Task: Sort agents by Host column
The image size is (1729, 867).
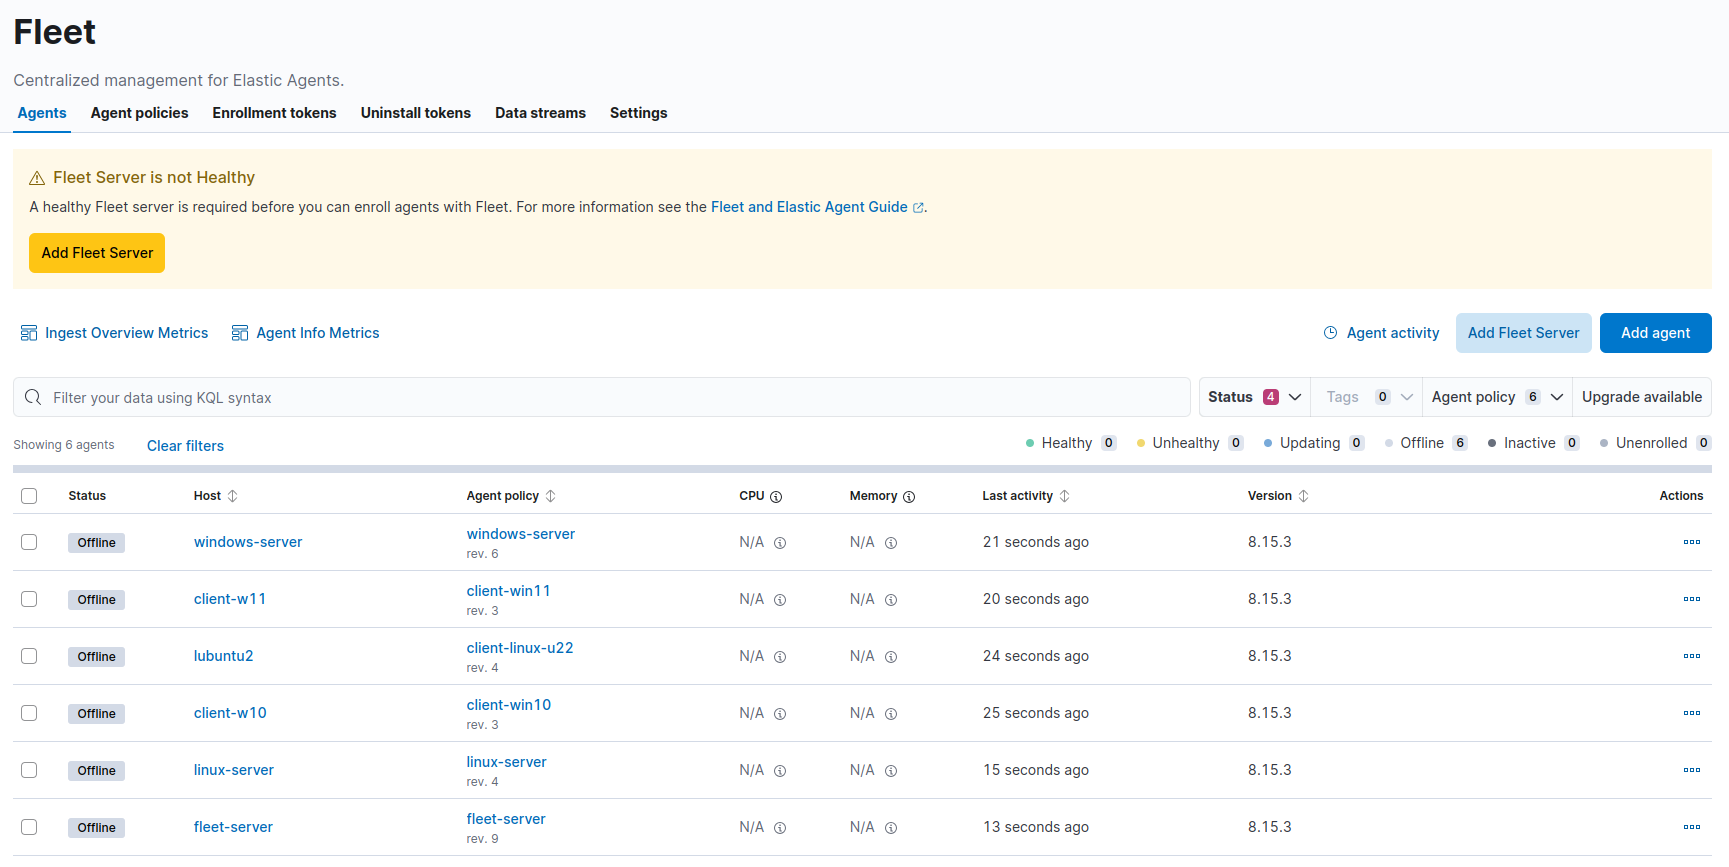Action: pyautogui.click(x=232, y=496)
